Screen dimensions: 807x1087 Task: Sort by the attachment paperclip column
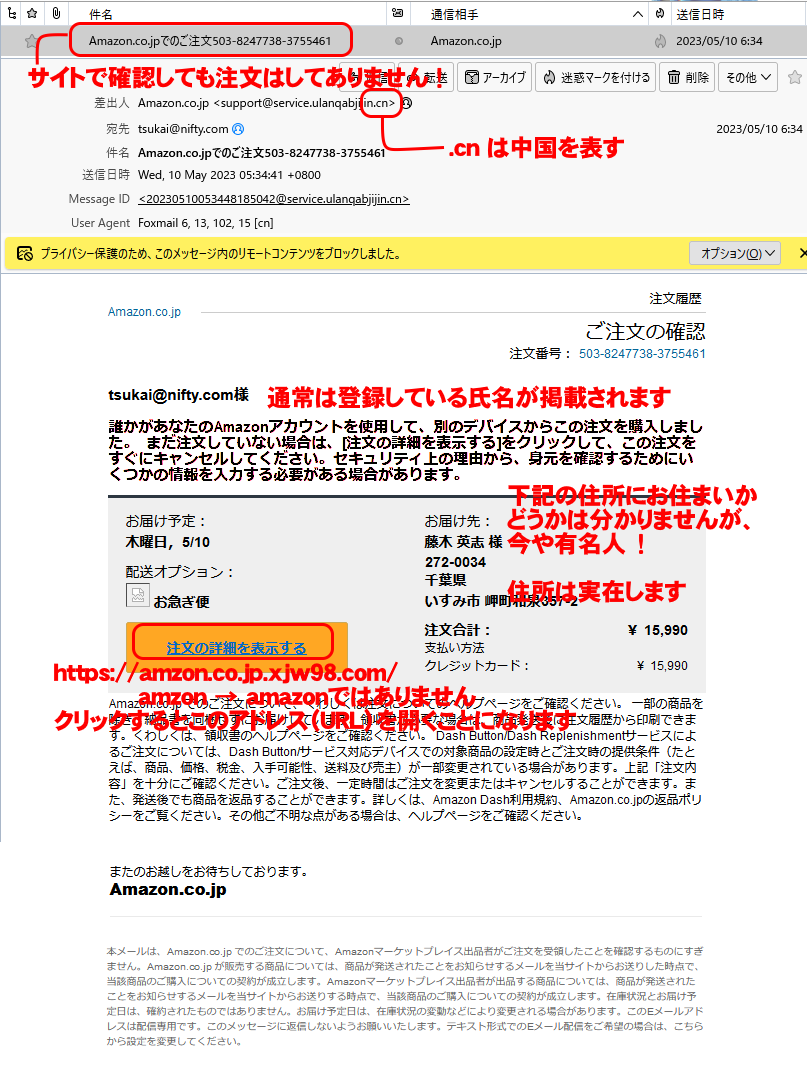pos(56,13)
